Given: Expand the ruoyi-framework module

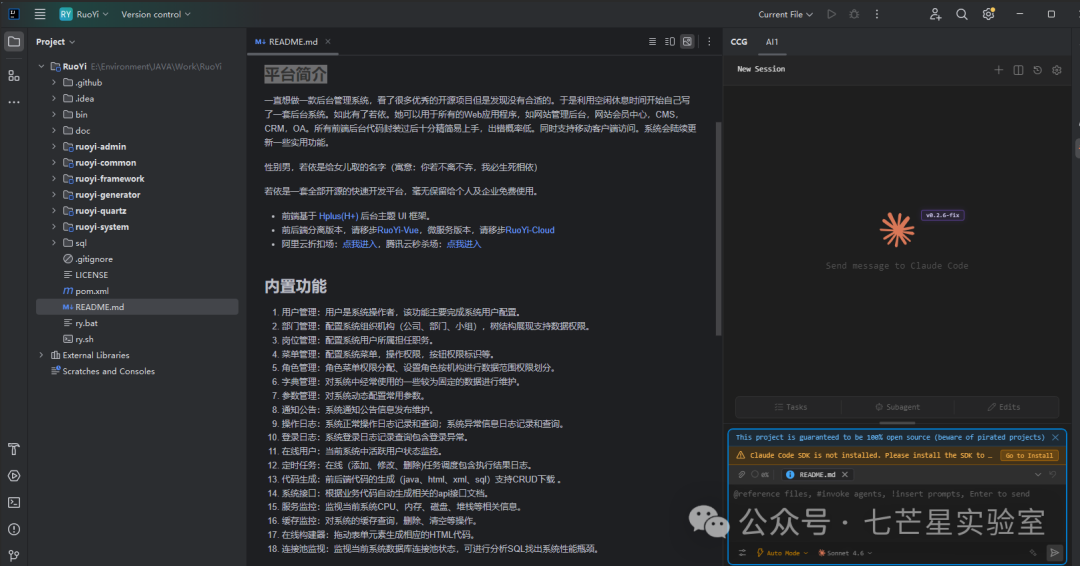Looking at the screenshot, I should [x=54, y=178].
